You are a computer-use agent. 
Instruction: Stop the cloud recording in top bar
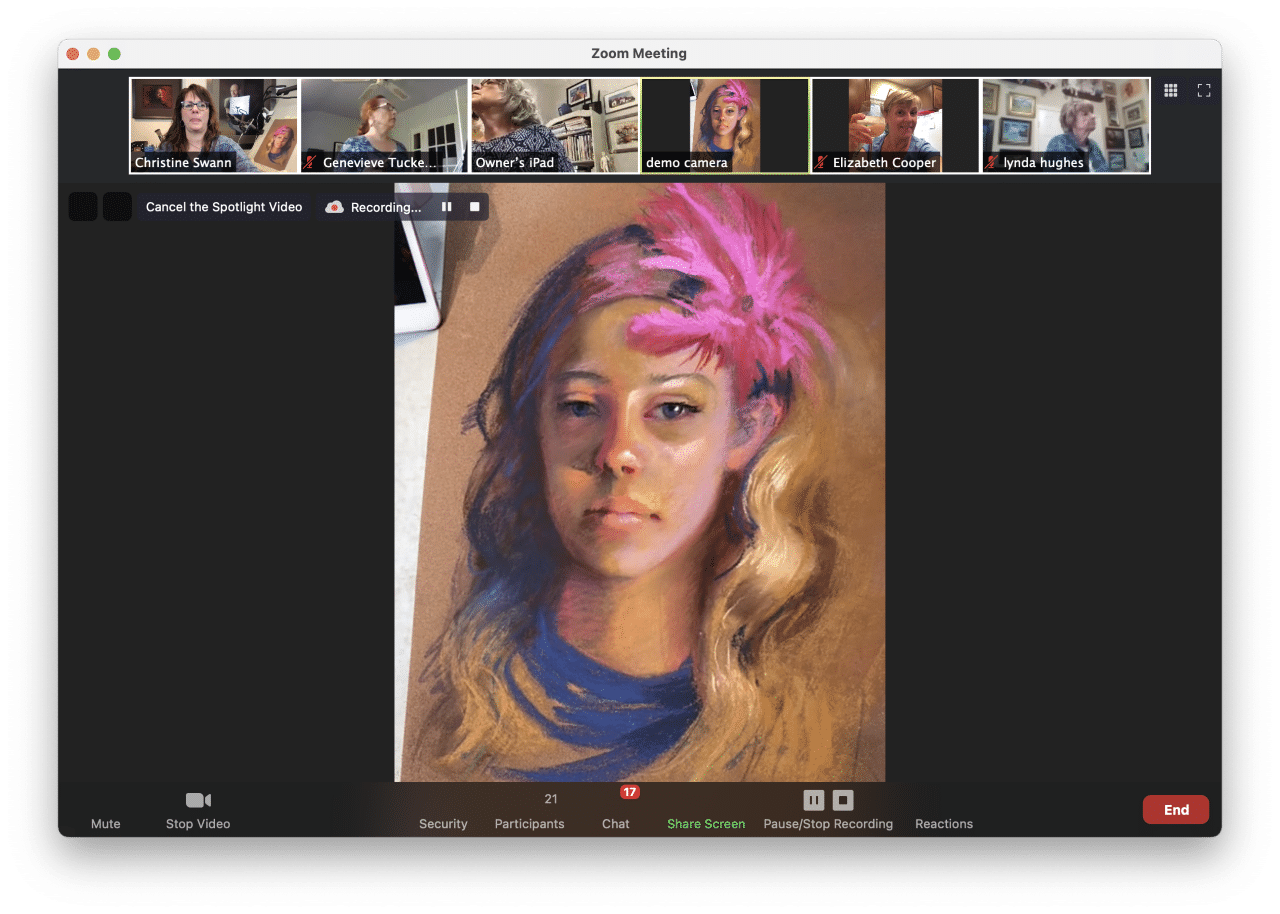click(475, 207)
